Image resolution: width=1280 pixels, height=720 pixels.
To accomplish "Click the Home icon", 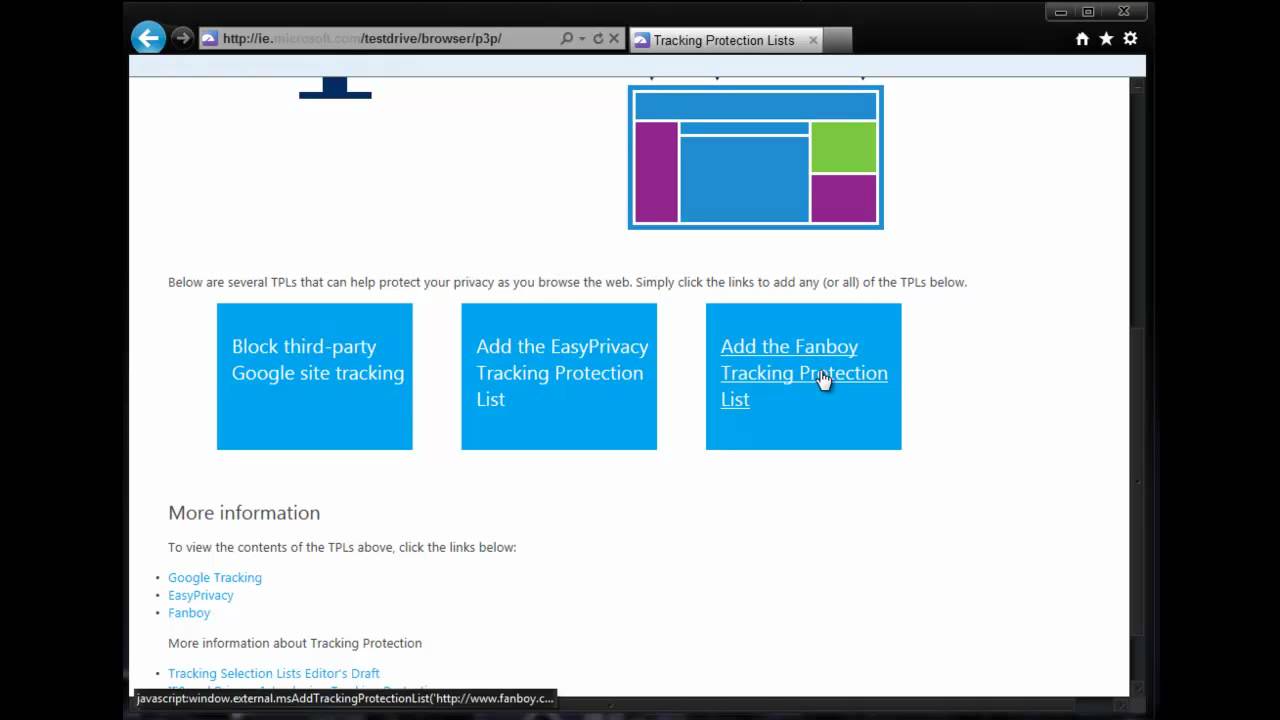I will click(x=1082, y=38).
